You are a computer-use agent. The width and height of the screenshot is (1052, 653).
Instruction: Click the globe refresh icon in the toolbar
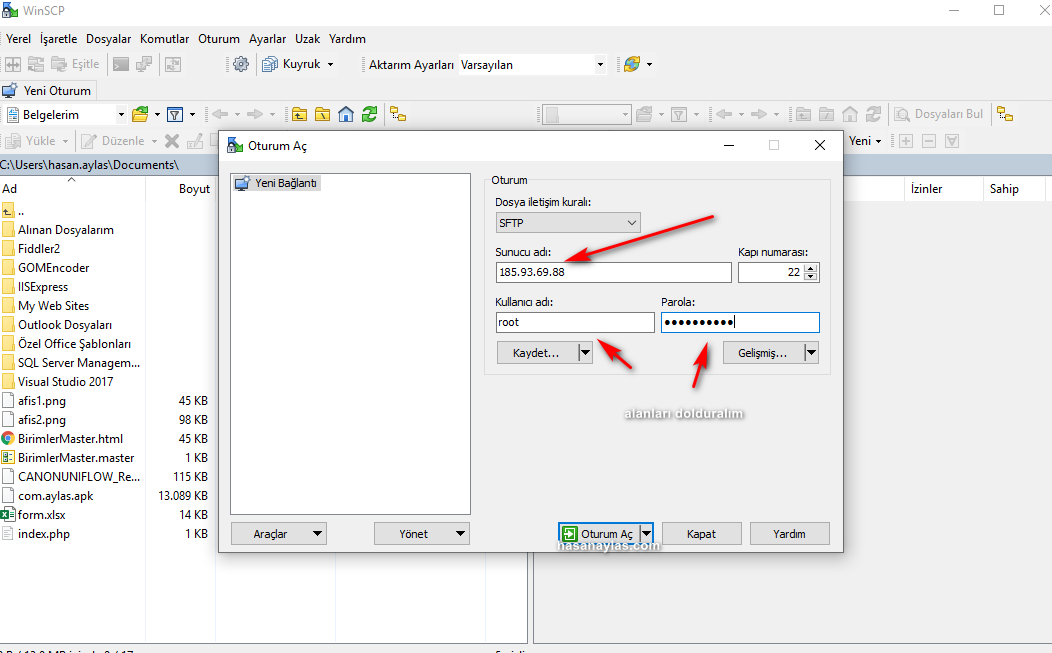pyautogui.click(x=632, y=64)
